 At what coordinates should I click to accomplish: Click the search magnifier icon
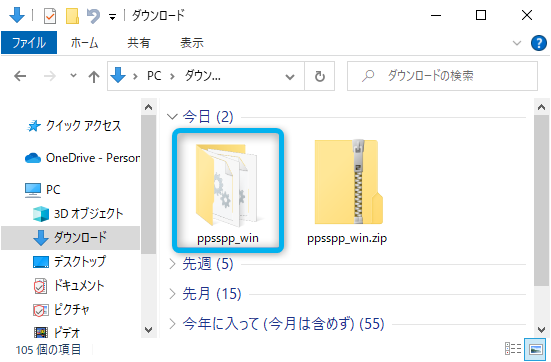tap(368, 76)
